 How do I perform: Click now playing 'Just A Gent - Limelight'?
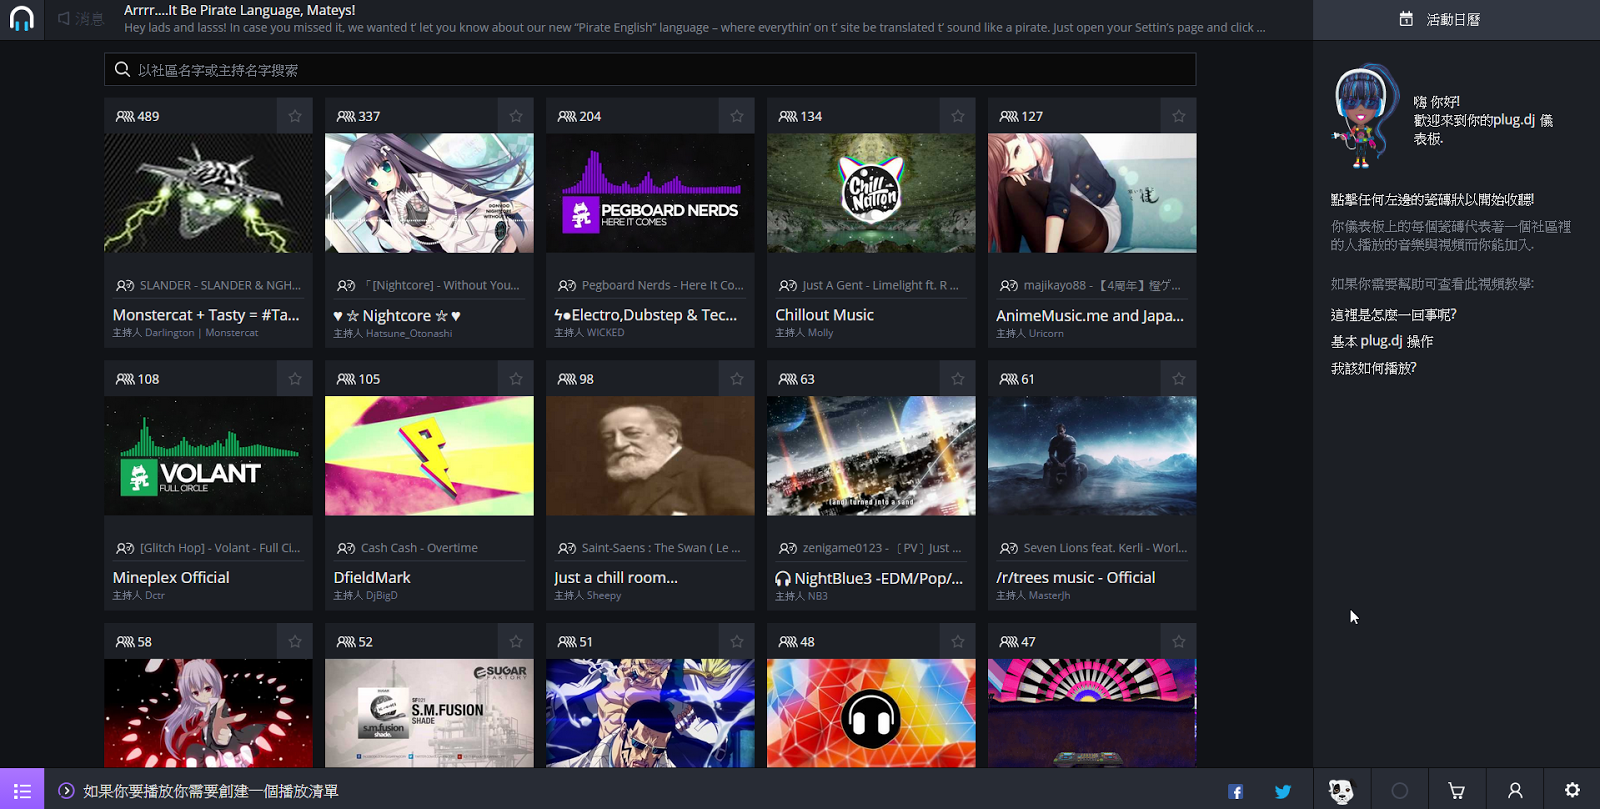click(880, 285)
